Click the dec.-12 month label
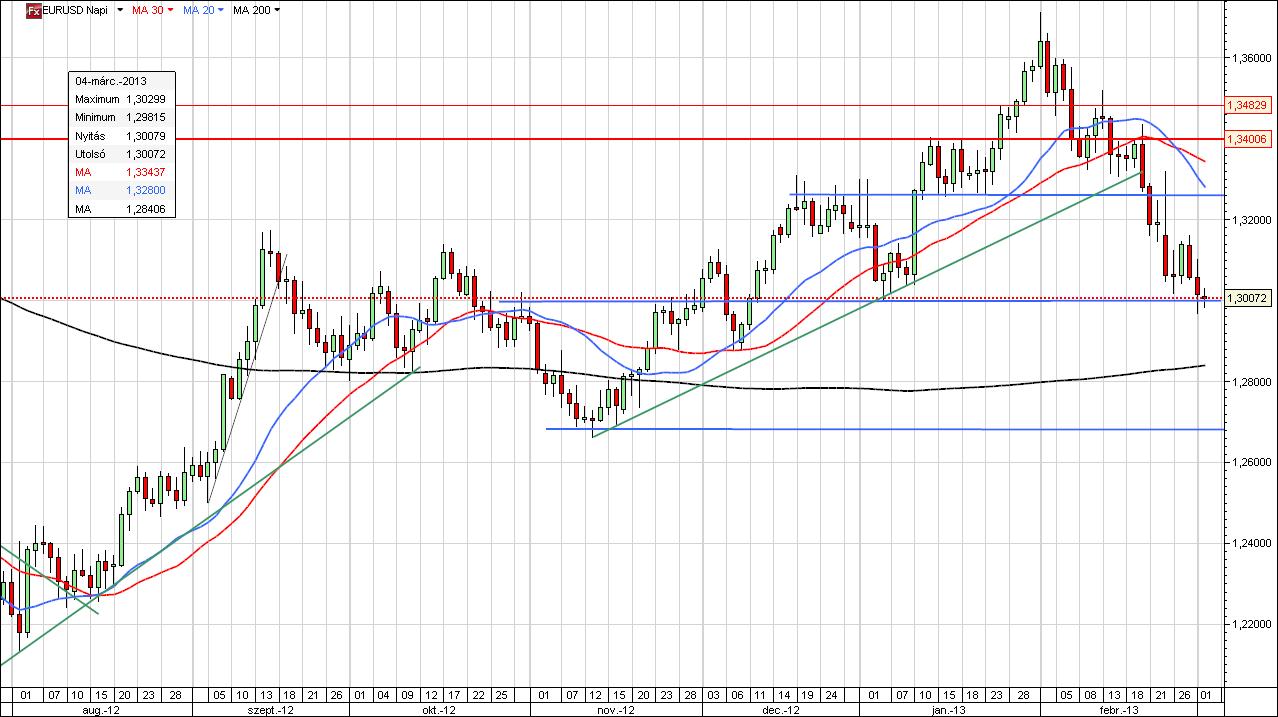The image size is (1278, 717). [781, 709]
